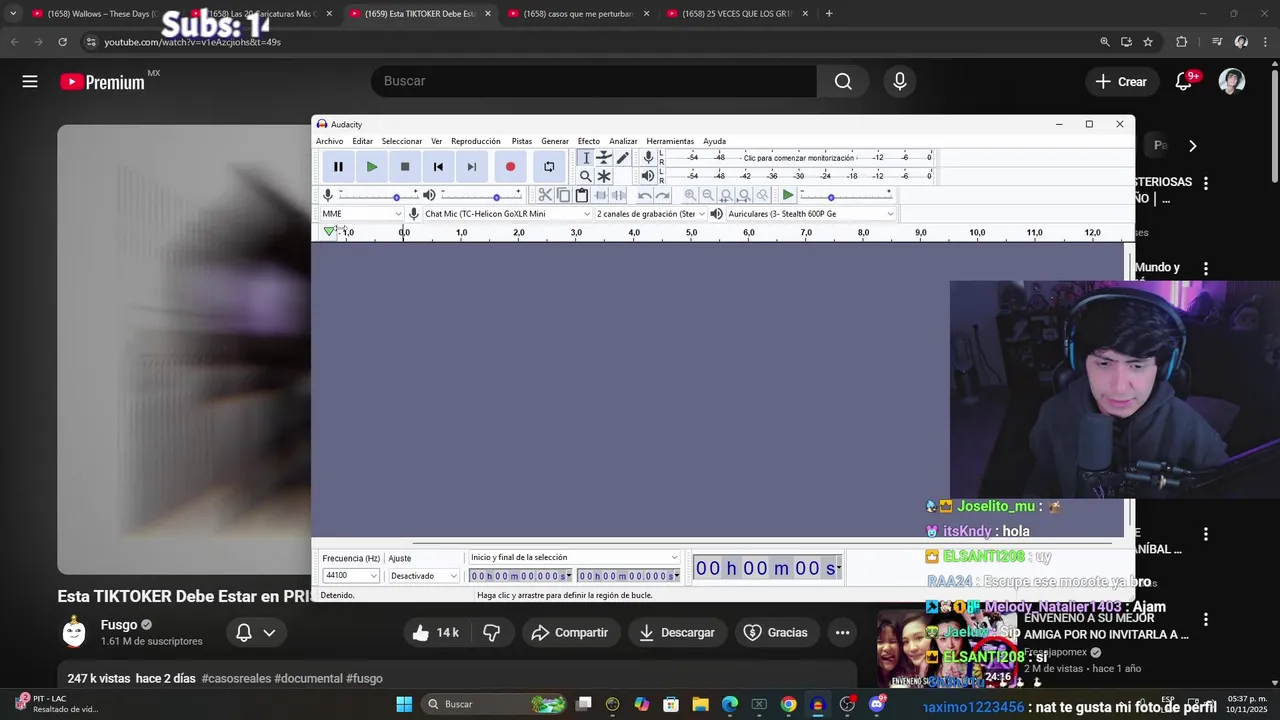Adjust the playback speed slider
This screenshot has height=720, width=1280.
coord(846,196)
